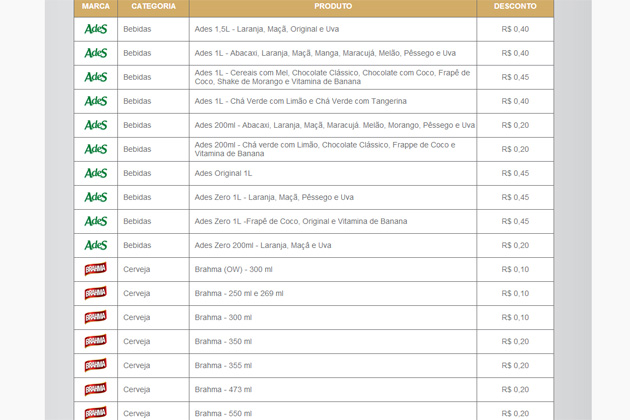Click AdeS logo in Ades Zero 1L Frapê de Coco row

(96, 221)
